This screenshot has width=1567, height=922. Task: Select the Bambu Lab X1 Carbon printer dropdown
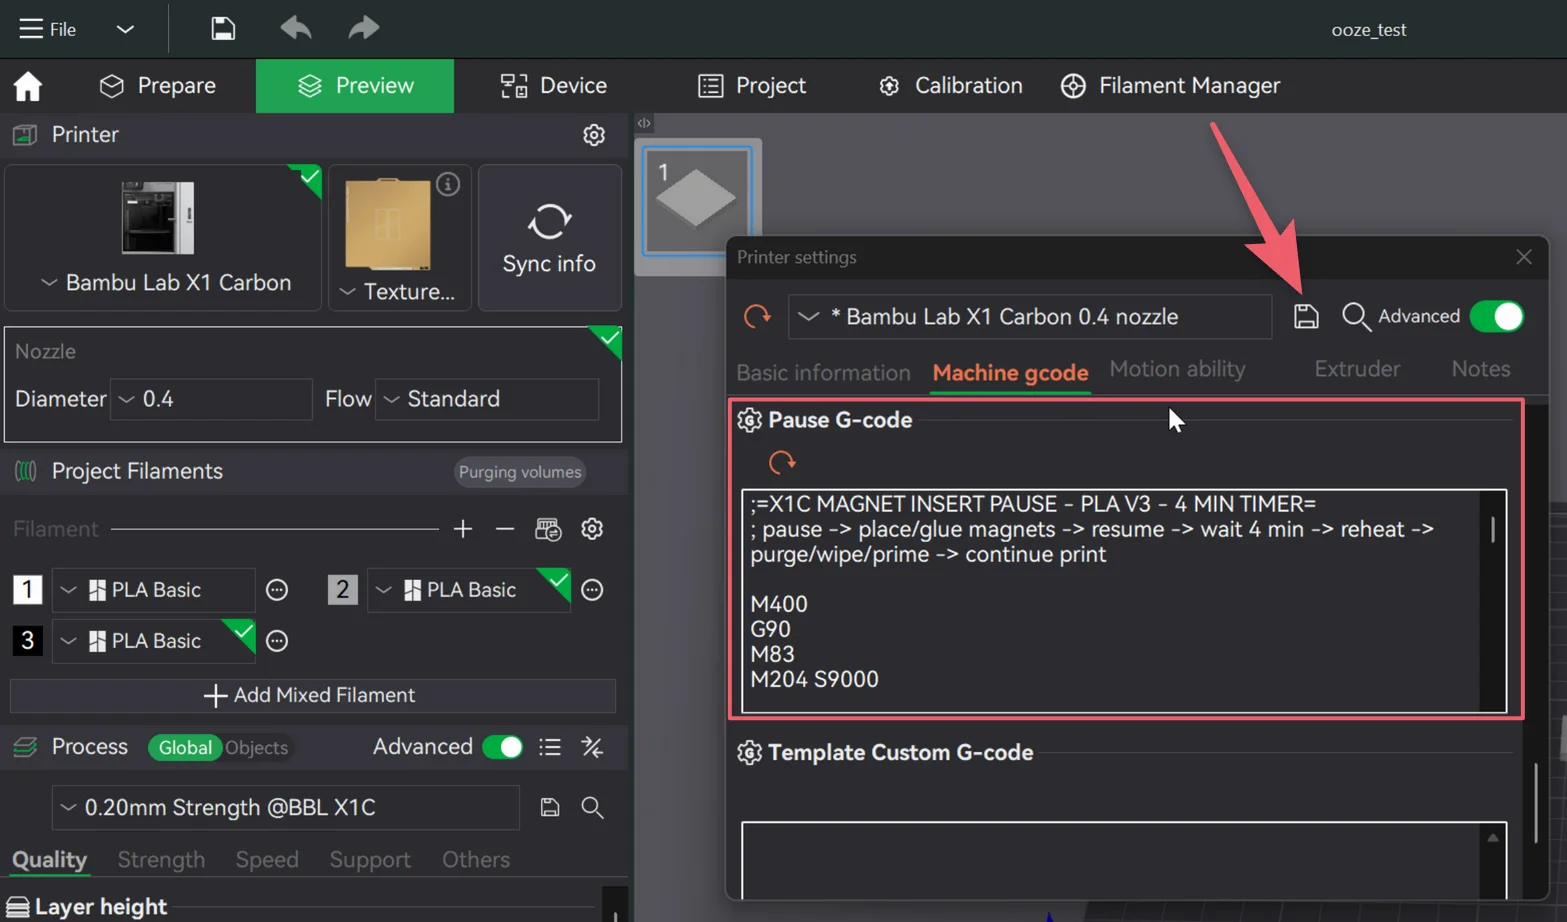(163, 237)
